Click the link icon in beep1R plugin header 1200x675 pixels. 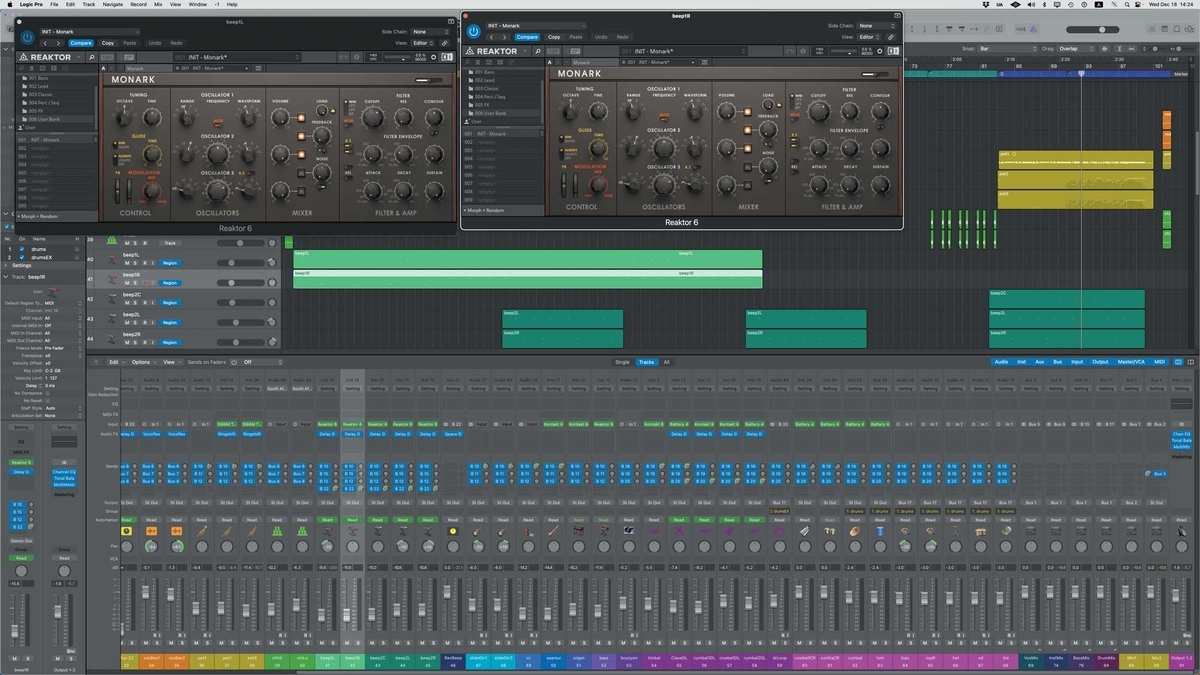click(891, 37)
